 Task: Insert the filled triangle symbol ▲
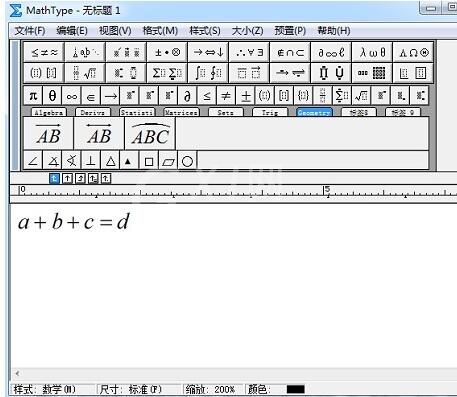(129, 161)
